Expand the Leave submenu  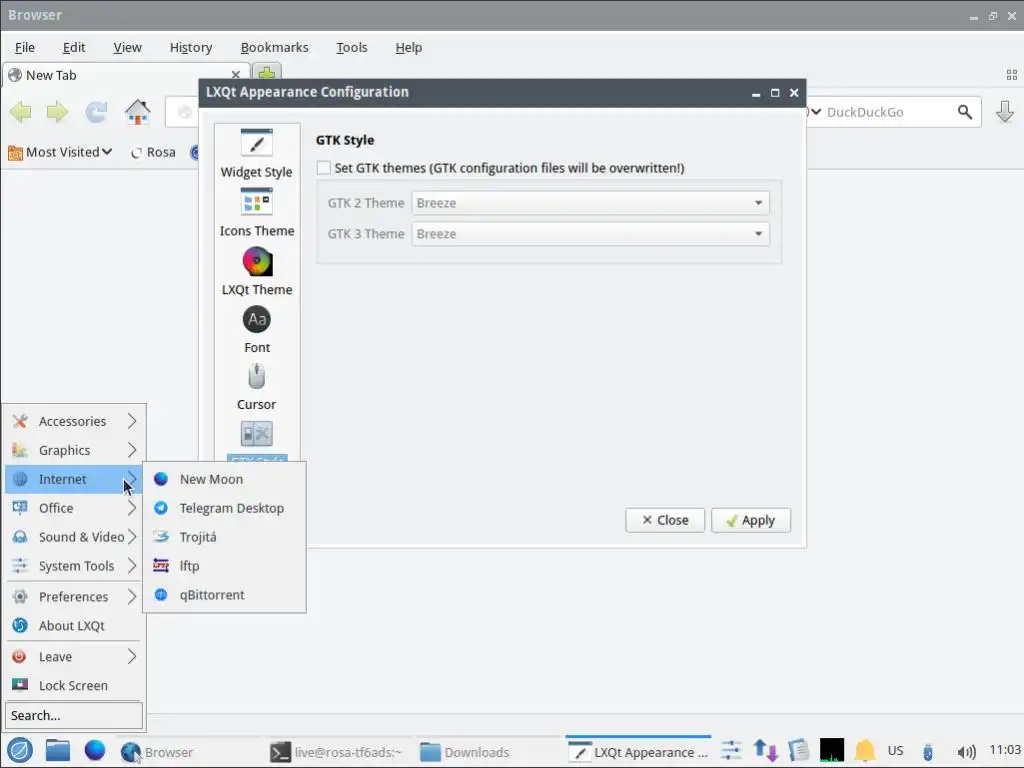click(x=74, y=656)
